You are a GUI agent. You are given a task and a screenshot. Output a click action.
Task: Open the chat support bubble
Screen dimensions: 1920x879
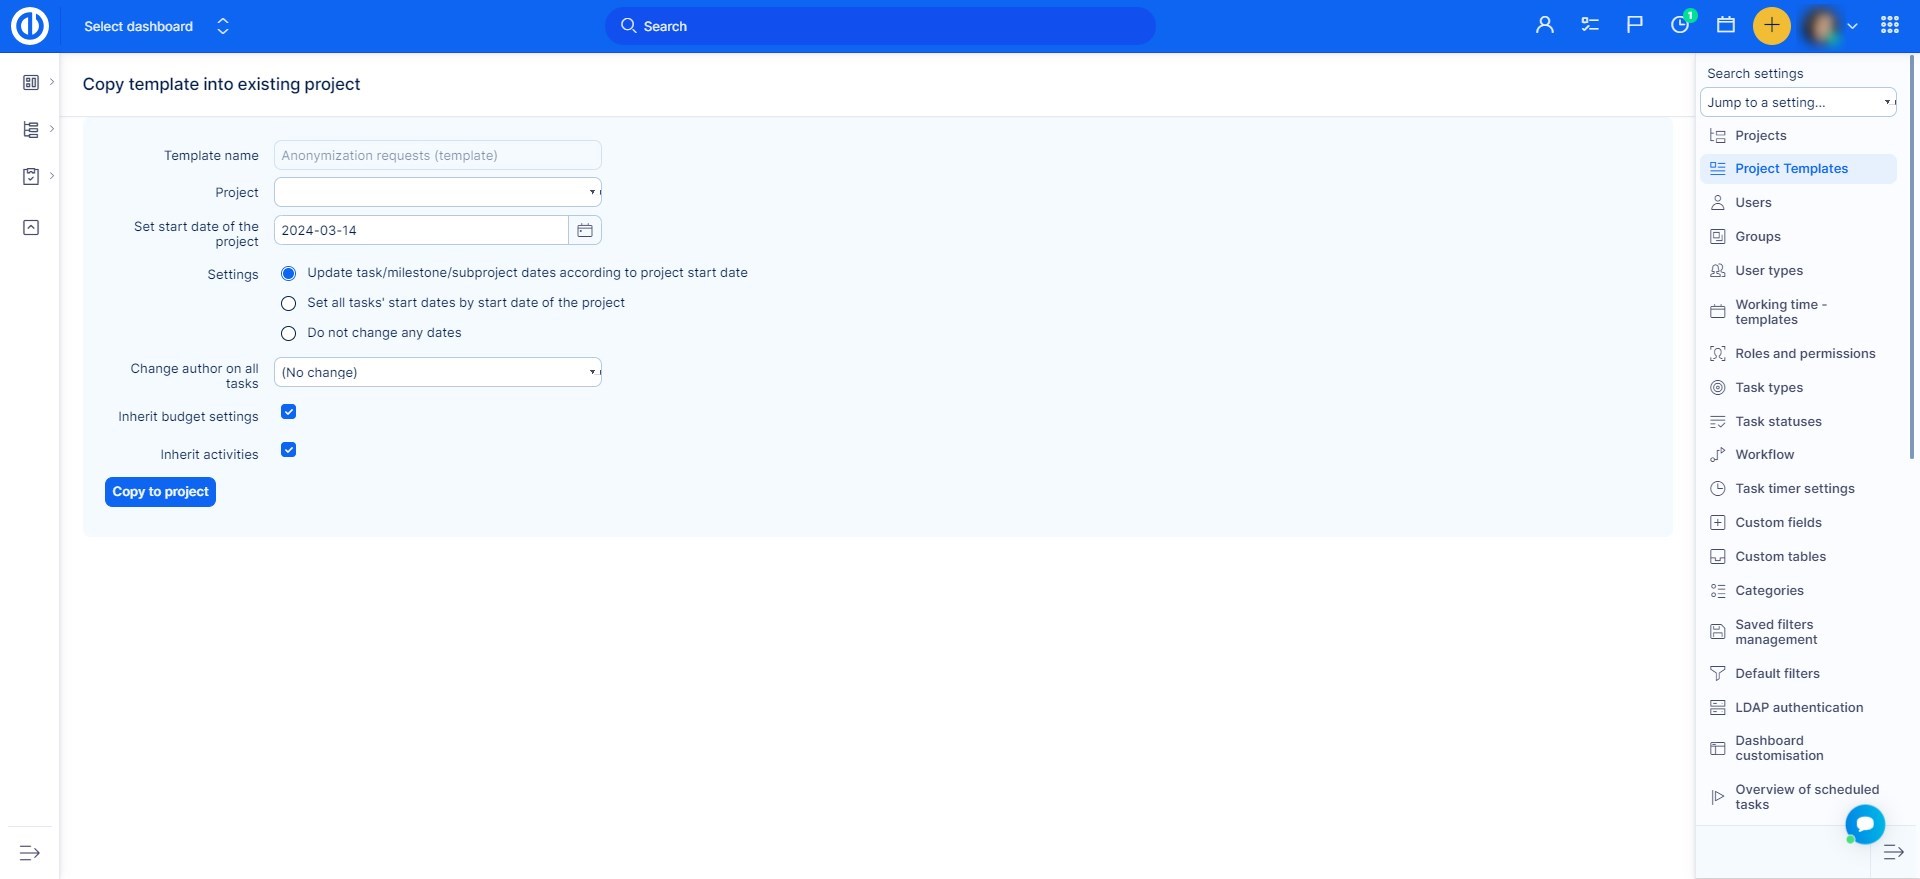(1864, 824)
